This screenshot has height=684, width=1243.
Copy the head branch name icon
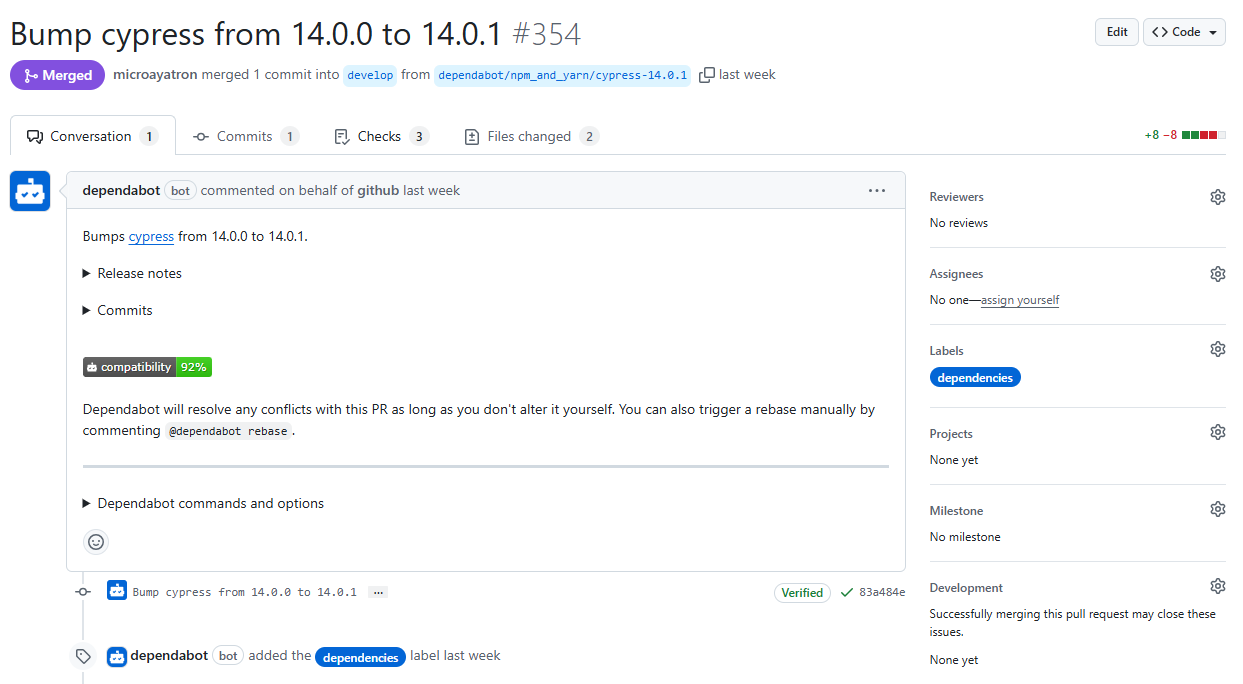[707, 75]
